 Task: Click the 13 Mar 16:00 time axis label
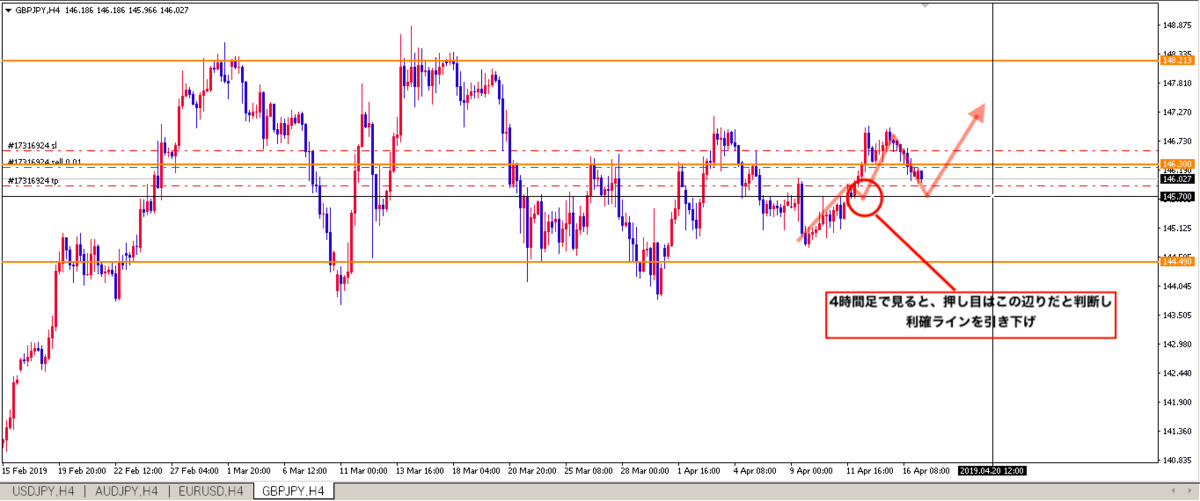point(419,470)
